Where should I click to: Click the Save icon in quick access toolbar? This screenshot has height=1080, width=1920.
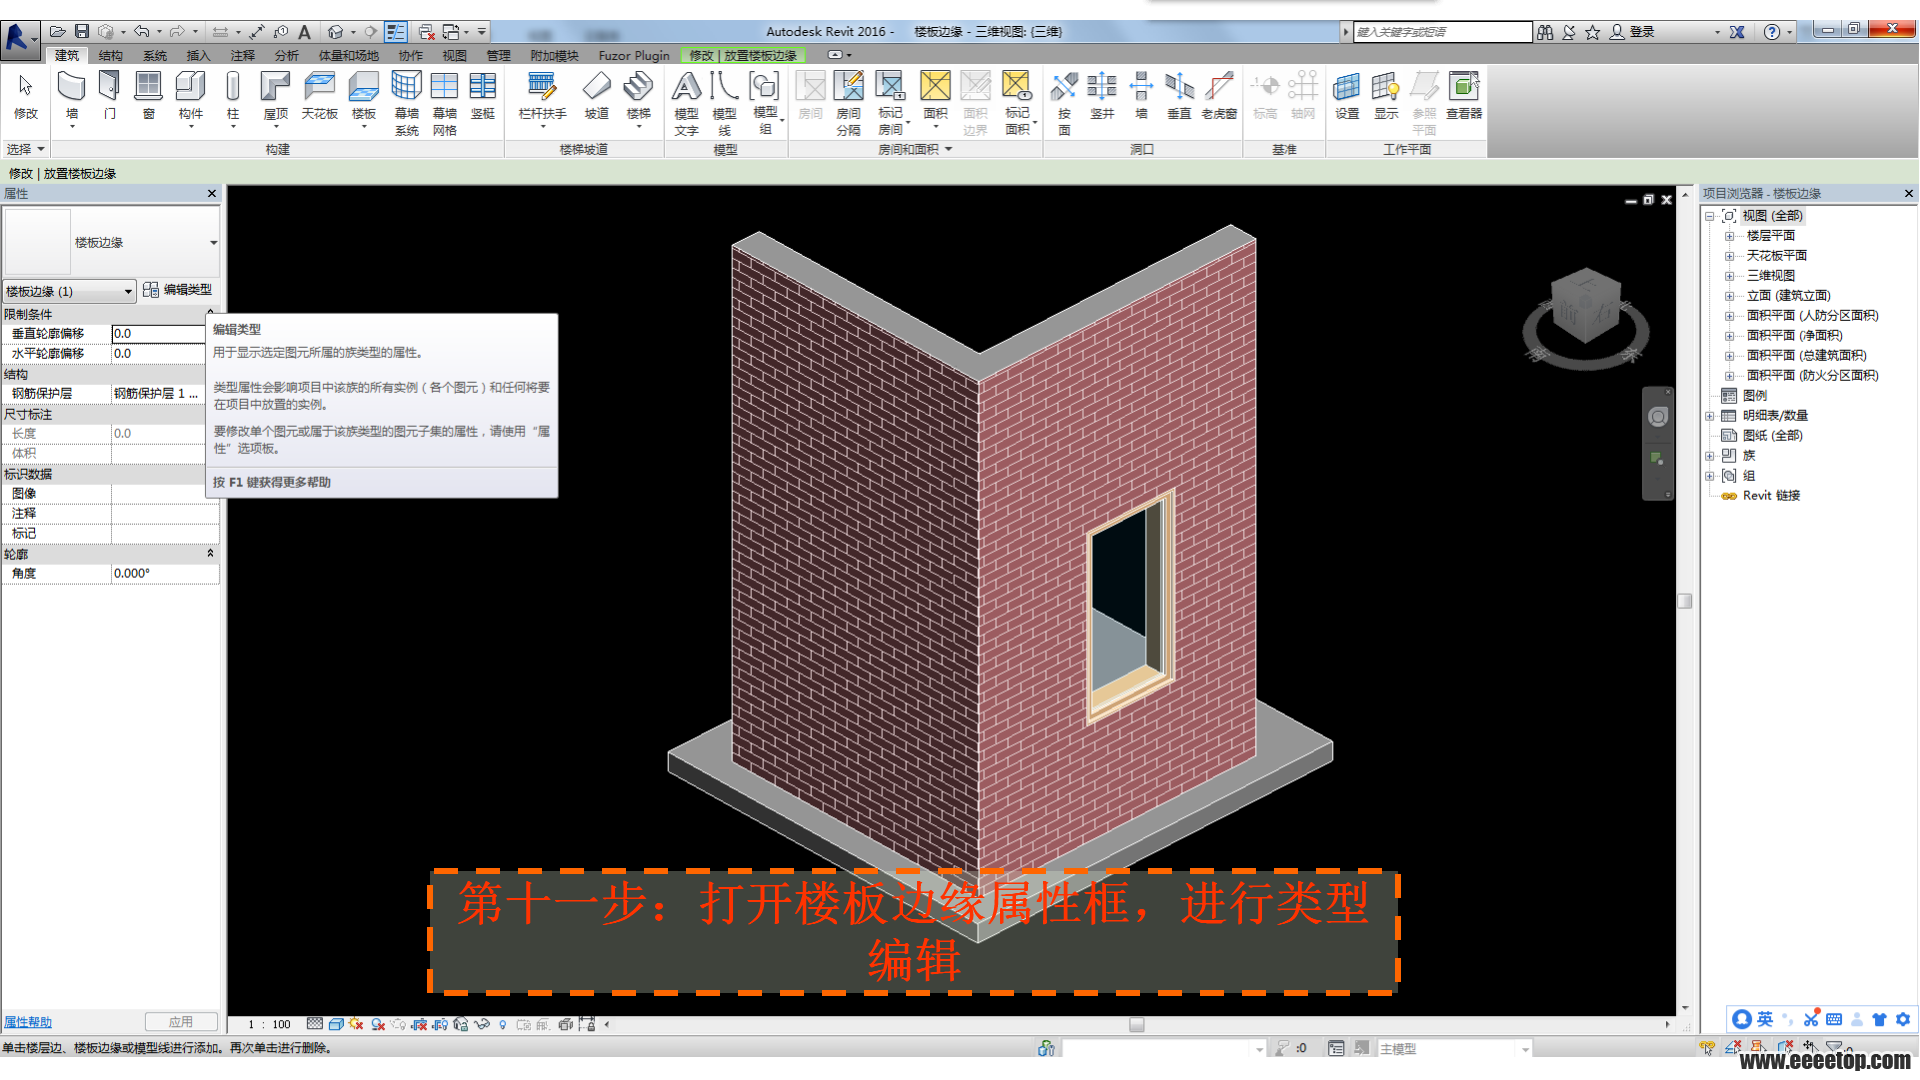click(82, 32)
